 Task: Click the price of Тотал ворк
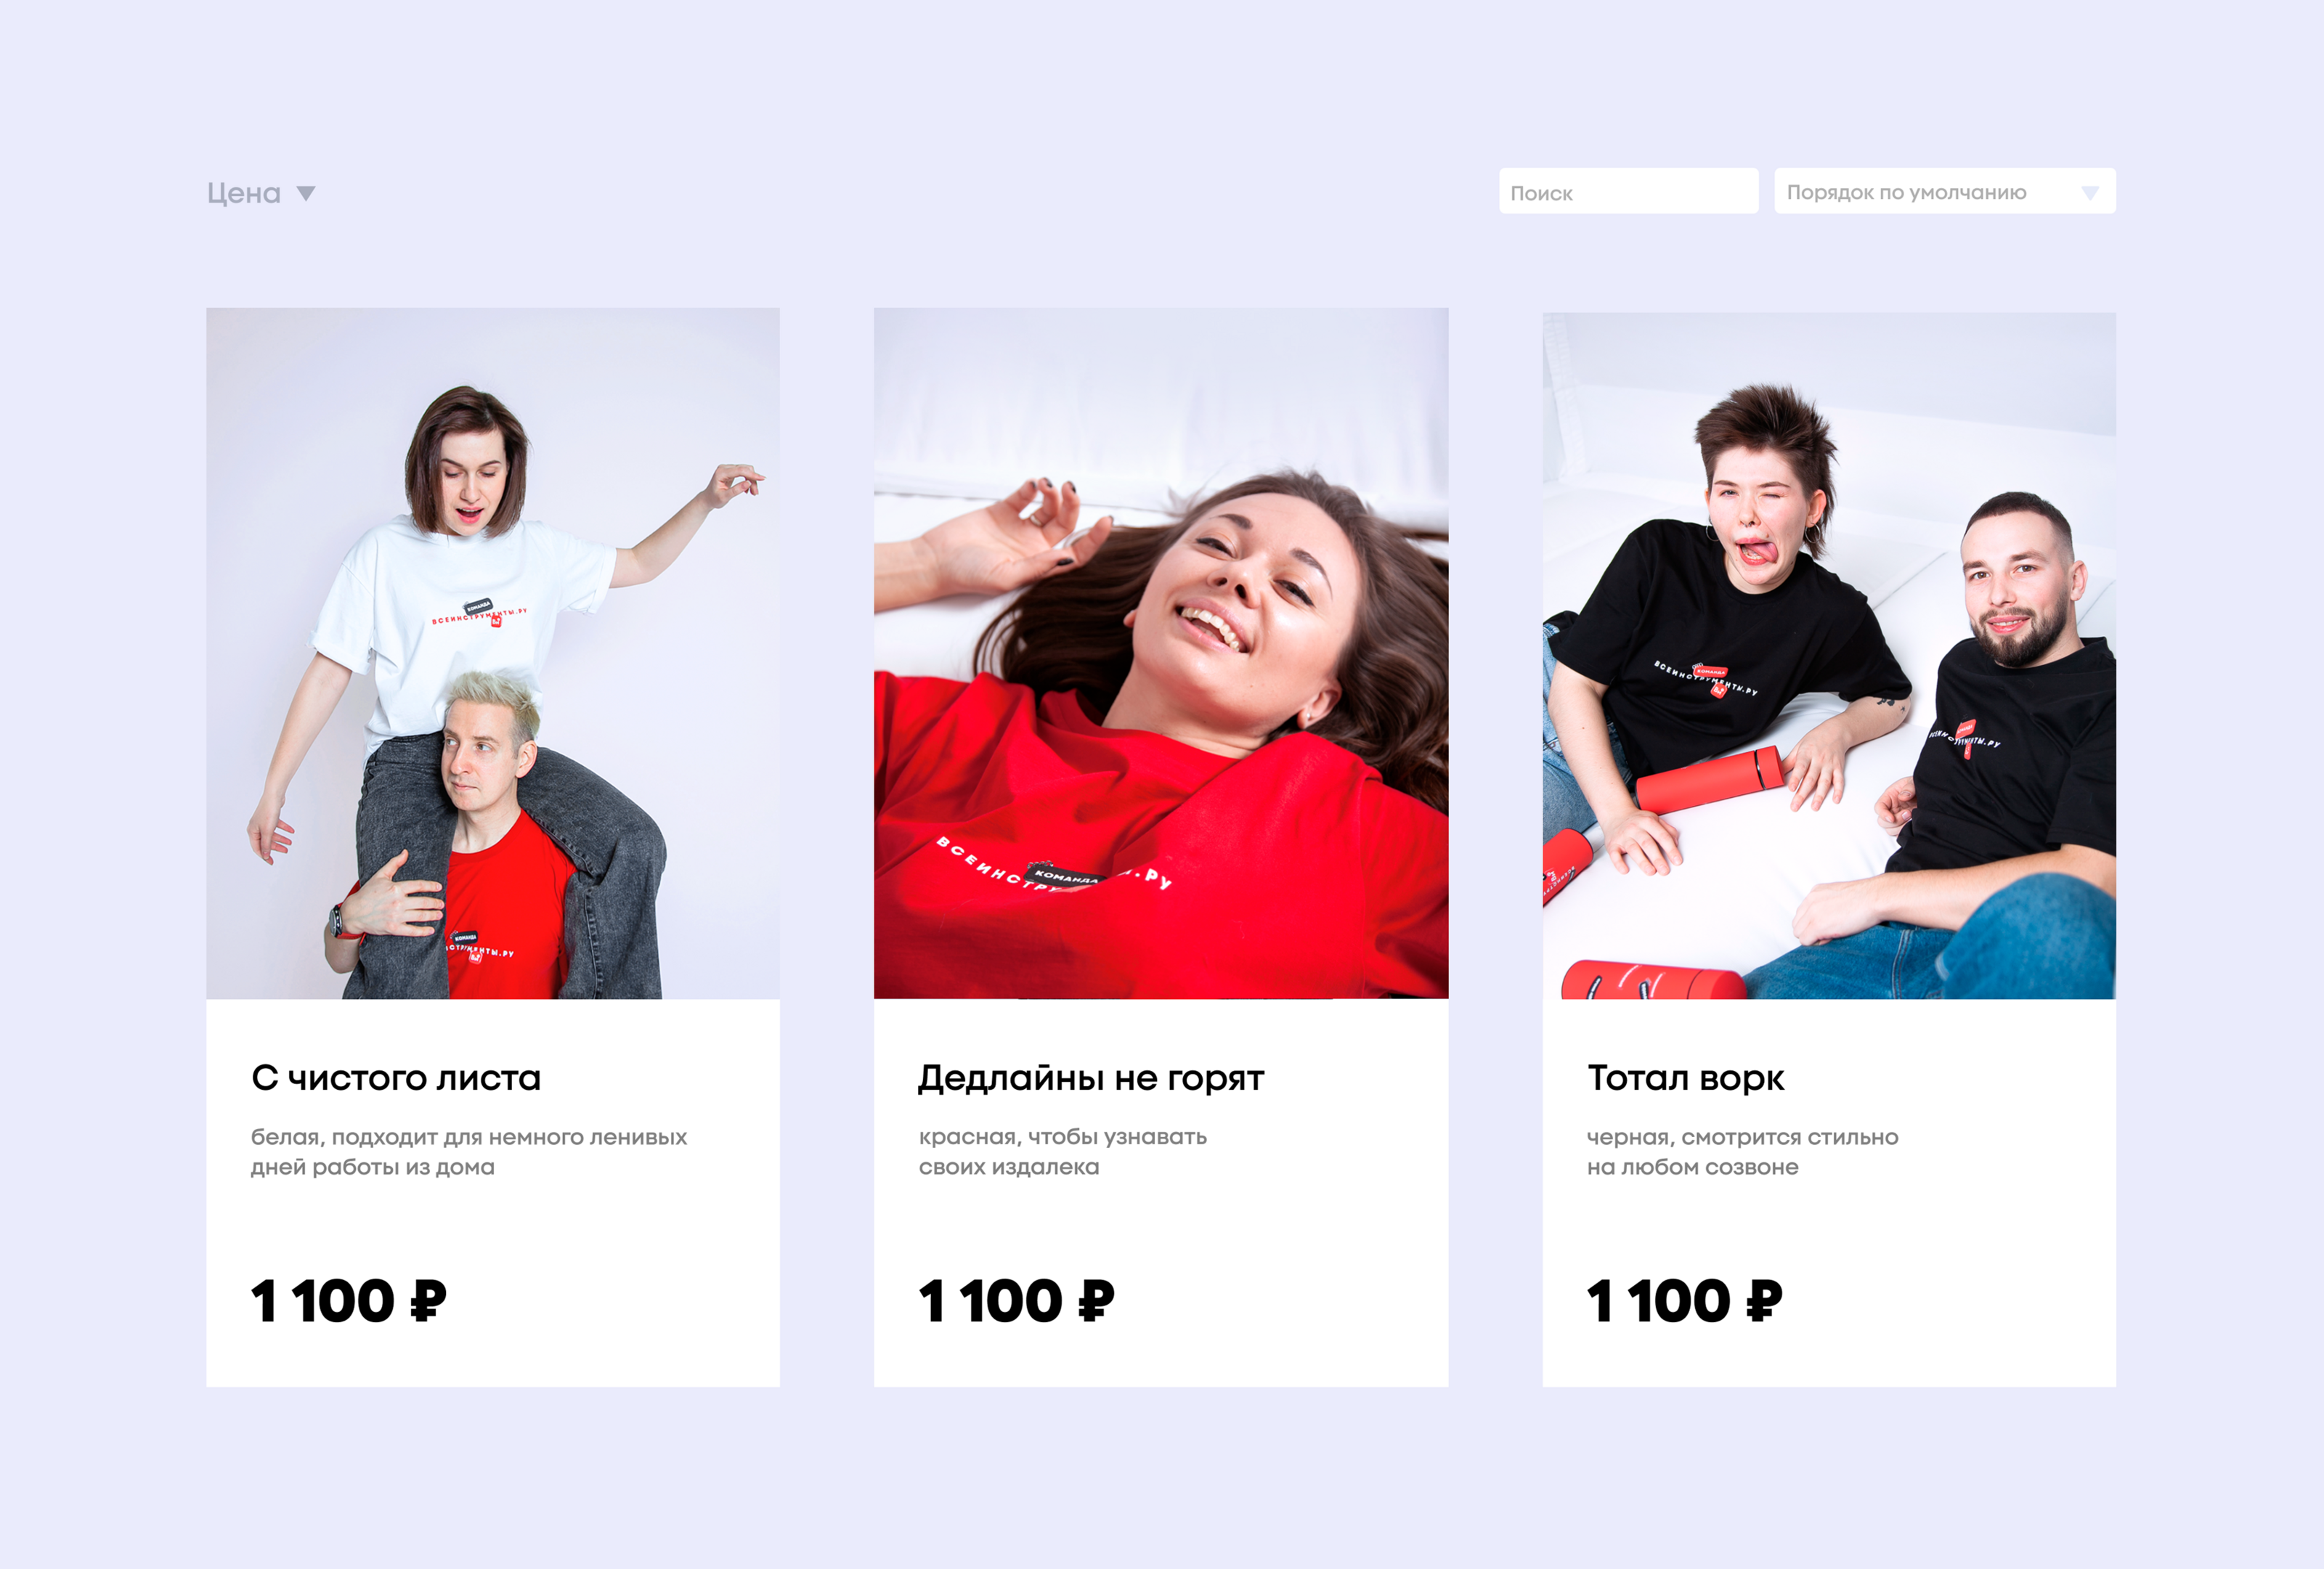[1685, 1301]
